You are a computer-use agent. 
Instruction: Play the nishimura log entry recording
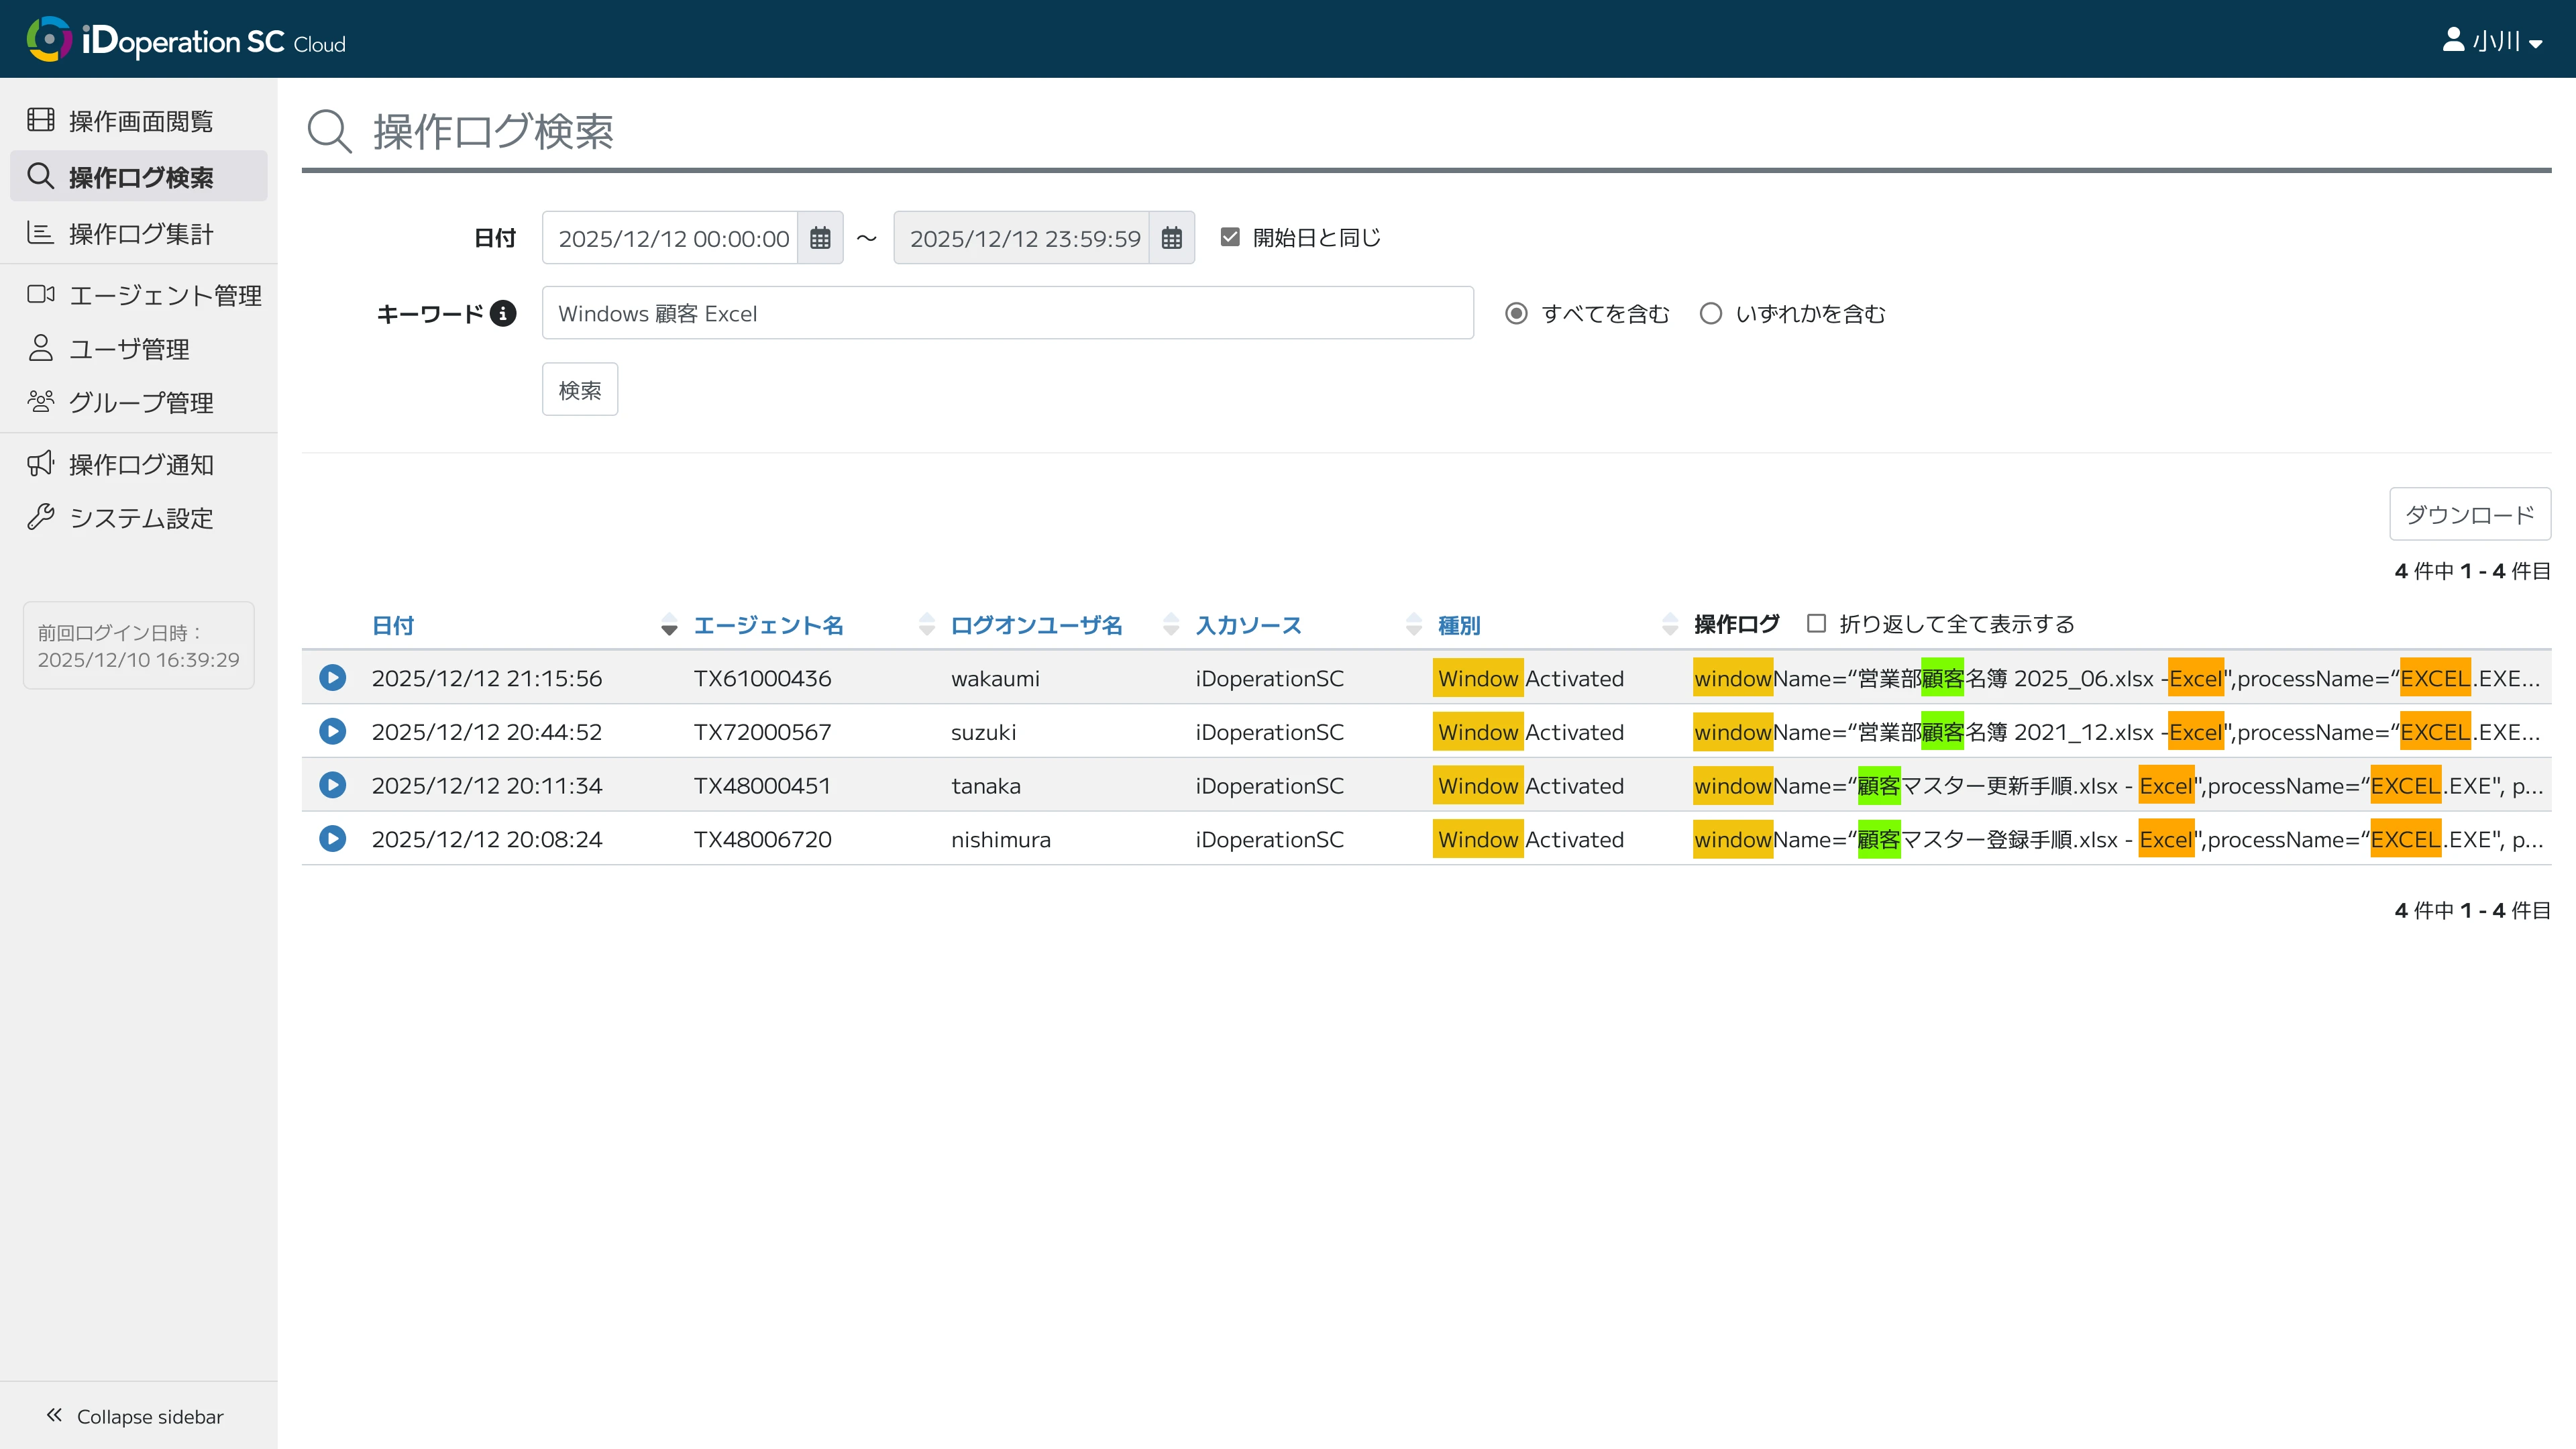333,839
